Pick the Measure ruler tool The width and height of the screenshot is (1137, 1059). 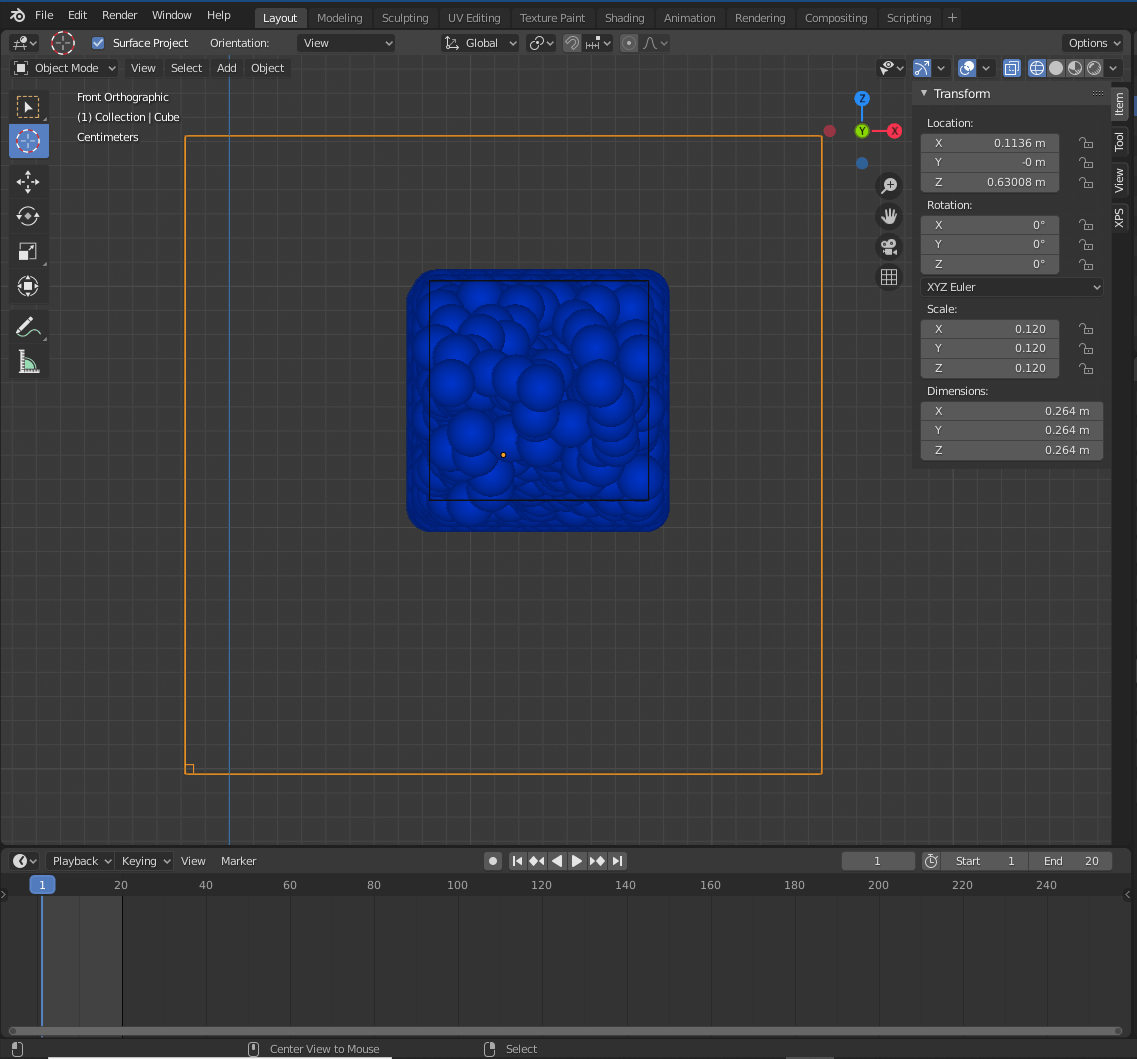[x=28, y=362]
